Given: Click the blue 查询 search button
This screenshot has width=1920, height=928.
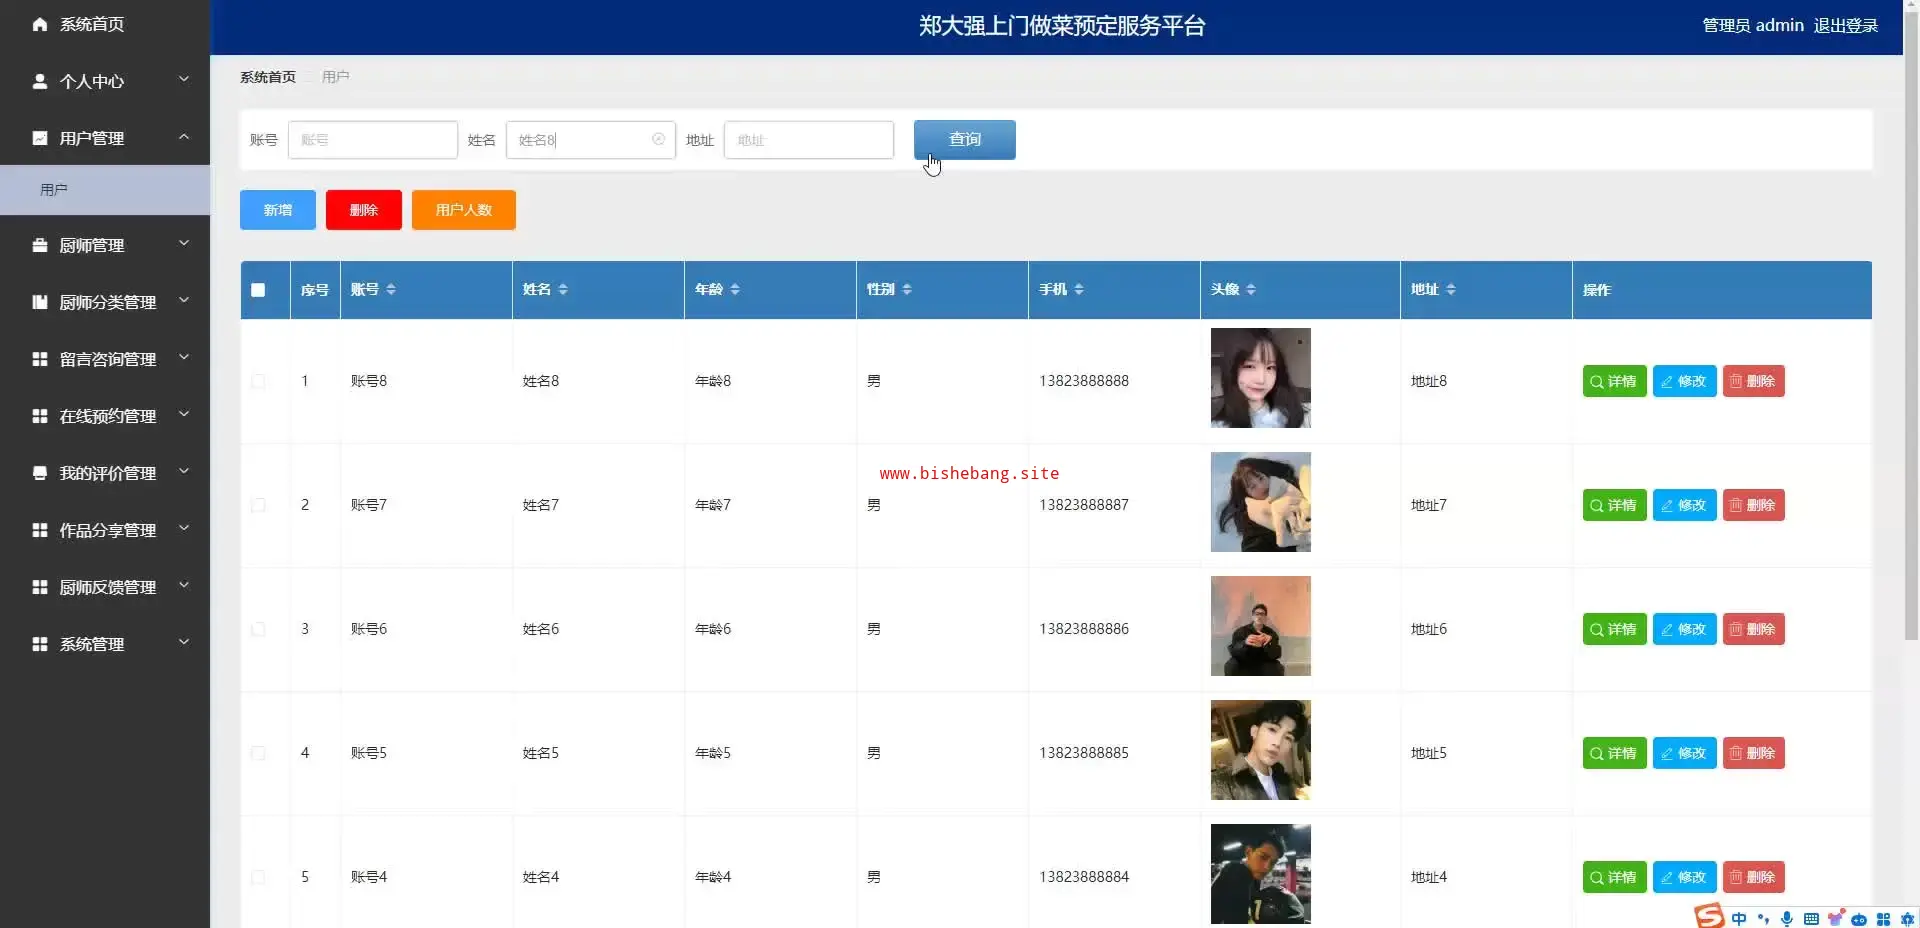Looking at the screenshot, I should [965, 140].
